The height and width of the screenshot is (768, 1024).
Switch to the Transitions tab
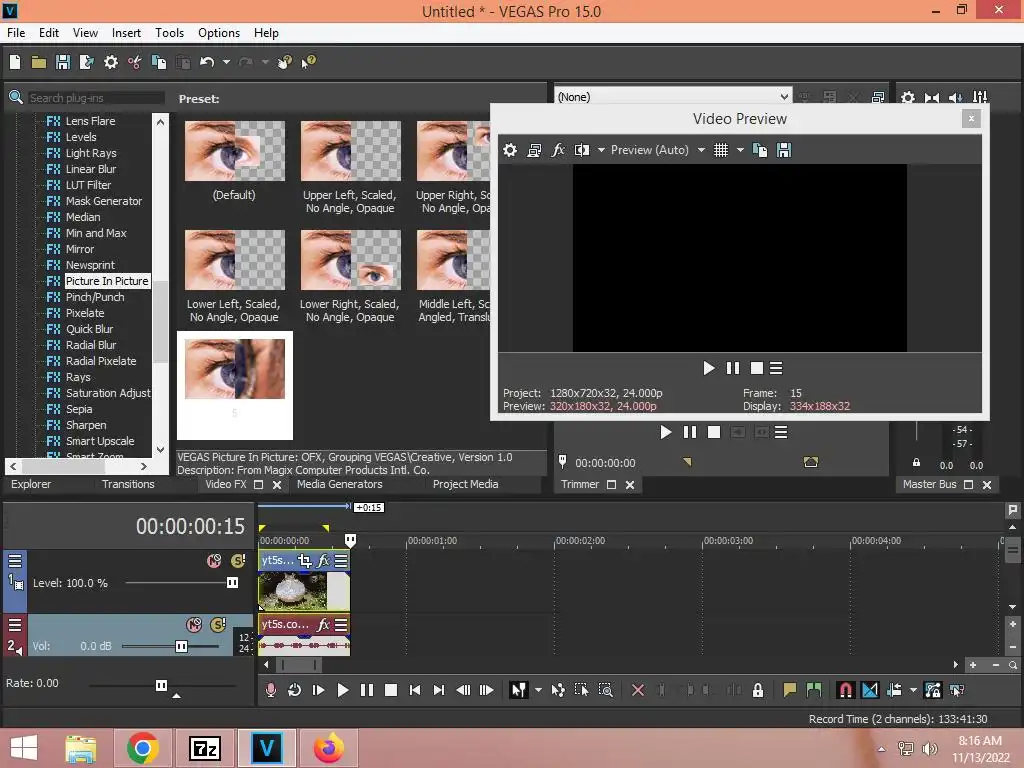click(x=128, y=484)
